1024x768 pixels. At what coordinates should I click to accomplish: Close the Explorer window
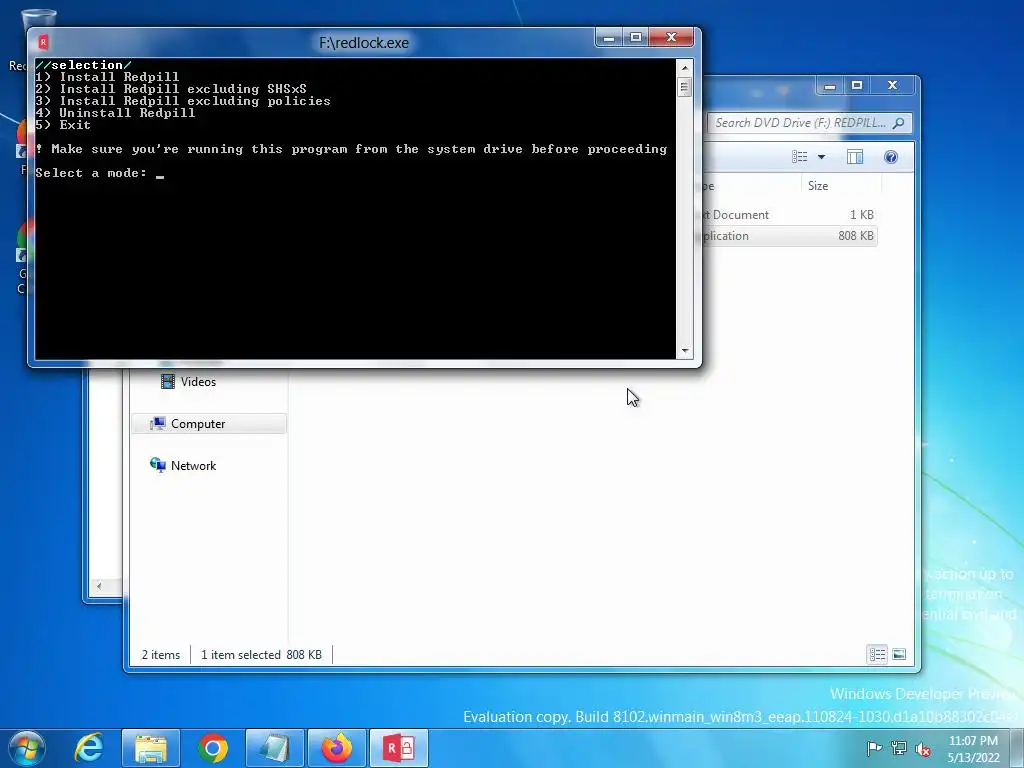pyautogui.click(x=893, y=86)
